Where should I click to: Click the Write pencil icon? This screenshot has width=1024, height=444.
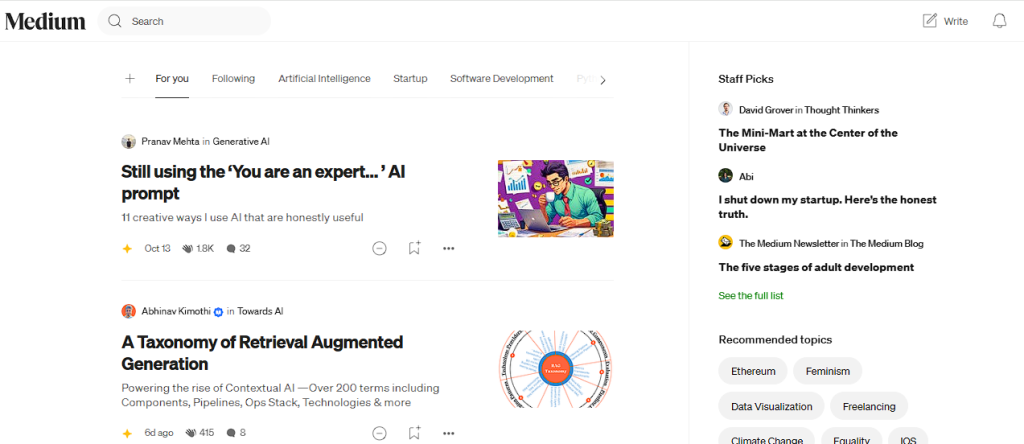(x=929, y=21)
